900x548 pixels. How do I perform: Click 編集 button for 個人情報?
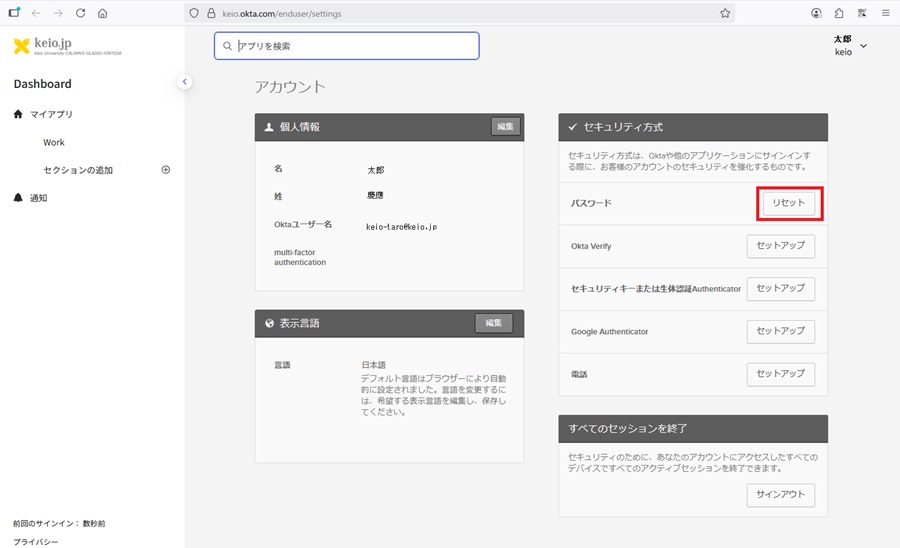[x=505, y=127]
